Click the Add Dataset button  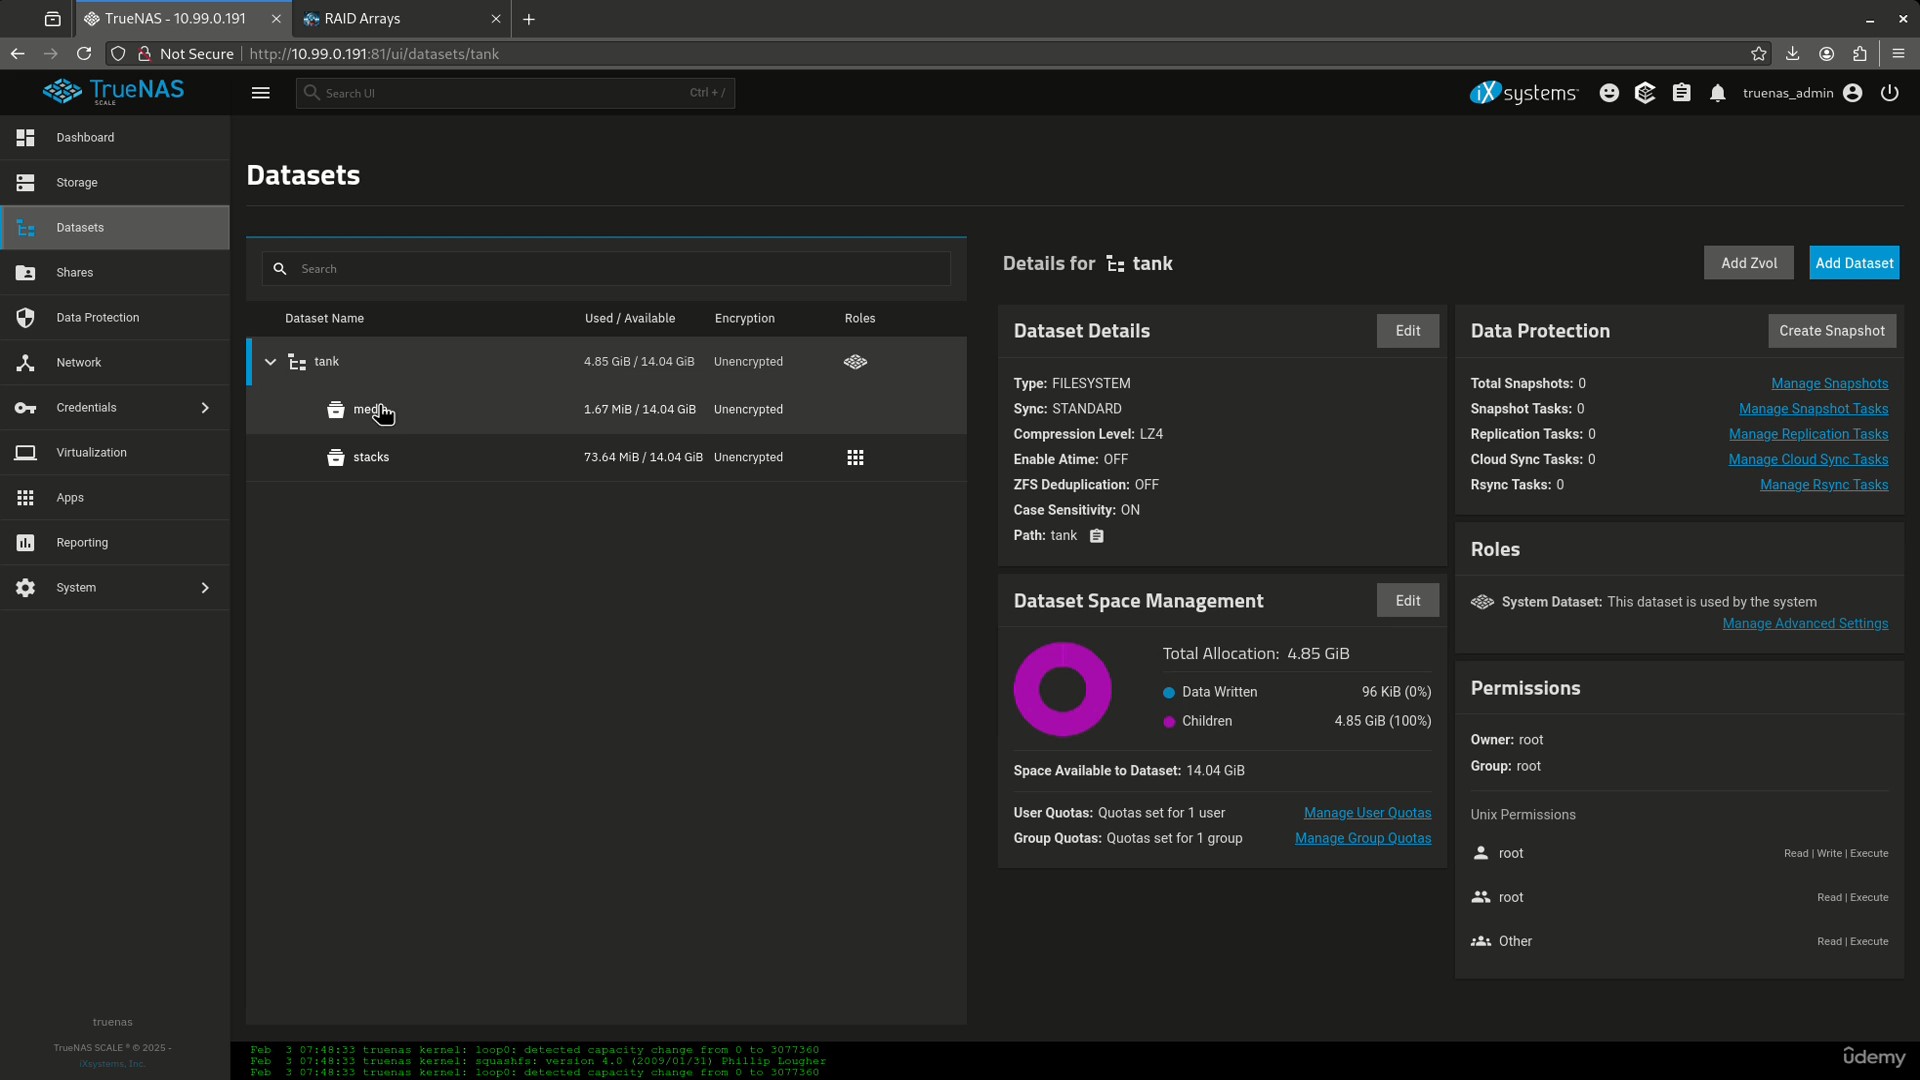tap(1854, 263)
